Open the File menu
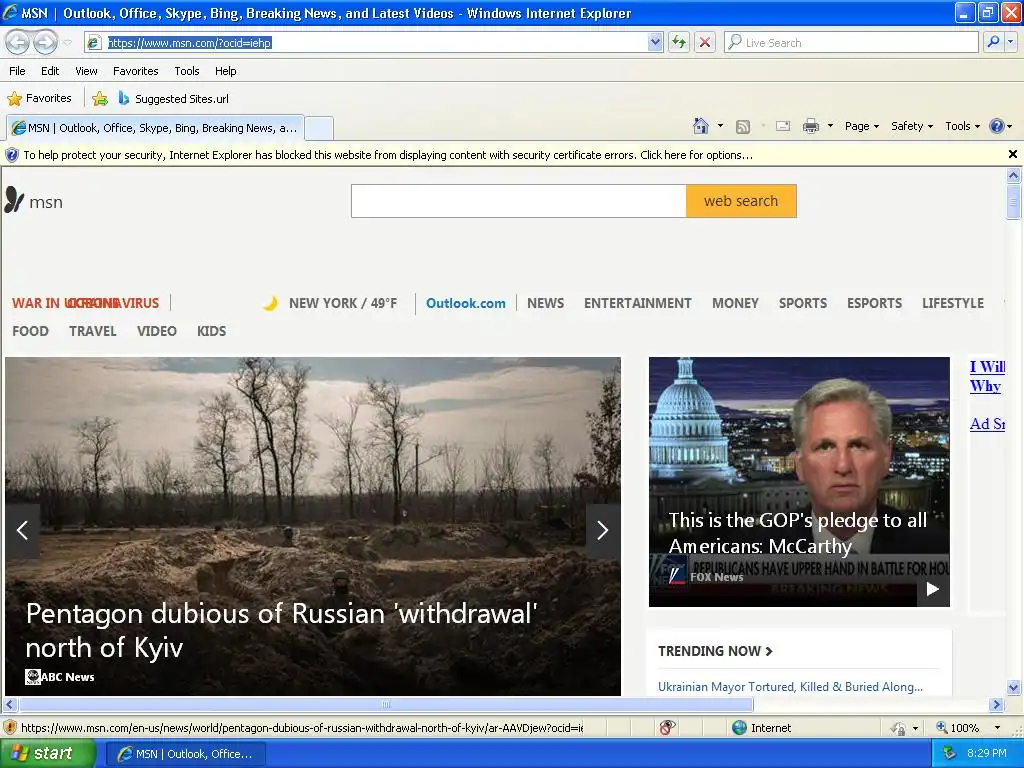Viewport: 1024px width, 768px height. [17, 71]
